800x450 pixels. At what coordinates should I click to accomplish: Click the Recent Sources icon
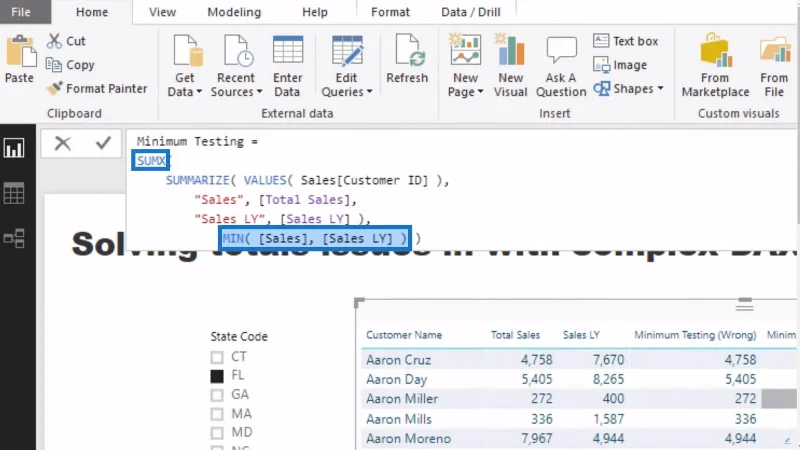[x=238, y=50]
